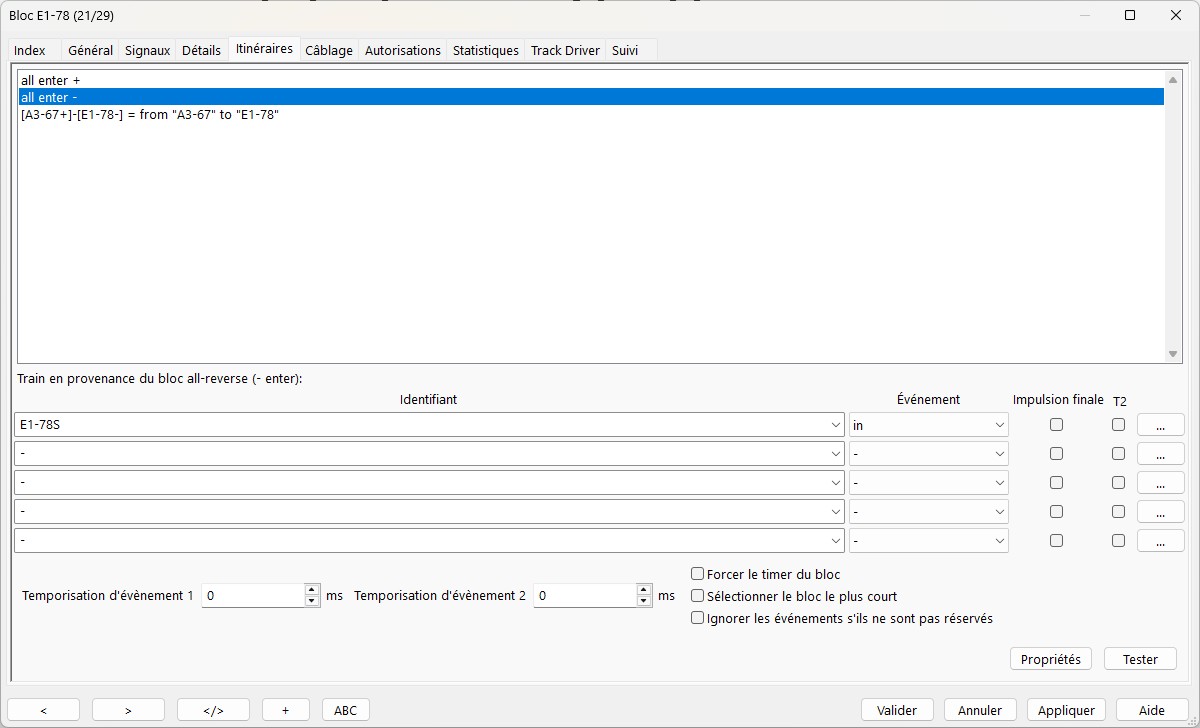Viewport: 1200px width, 728px height.
Task: Enable T2 checkbox in fifth row
Action: (1118, 541)
